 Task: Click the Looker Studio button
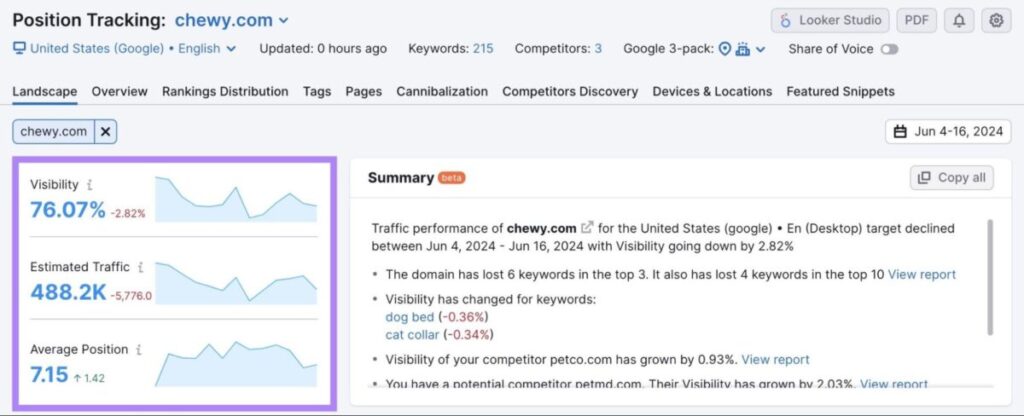829,20
